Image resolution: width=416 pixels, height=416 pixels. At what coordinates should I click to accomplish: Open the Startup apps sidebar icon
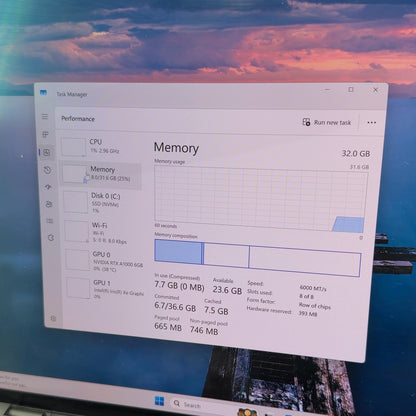click(48, 187)
